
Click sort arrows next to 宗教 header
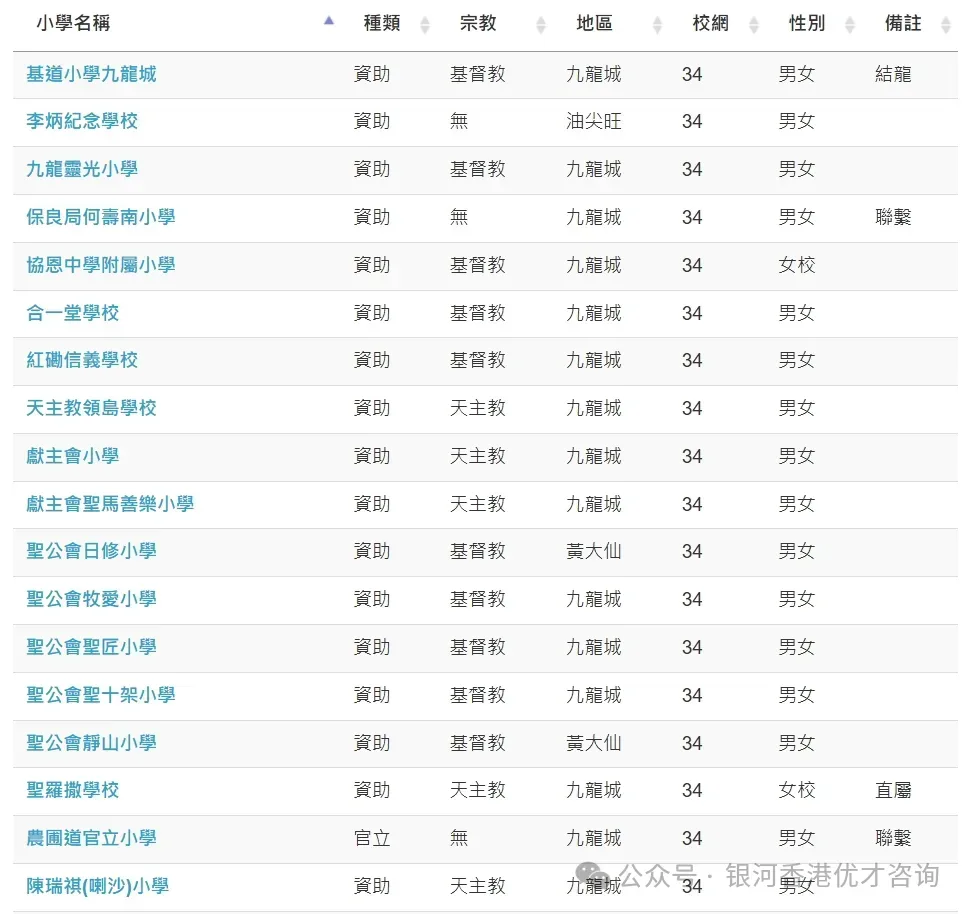(541, 25)
